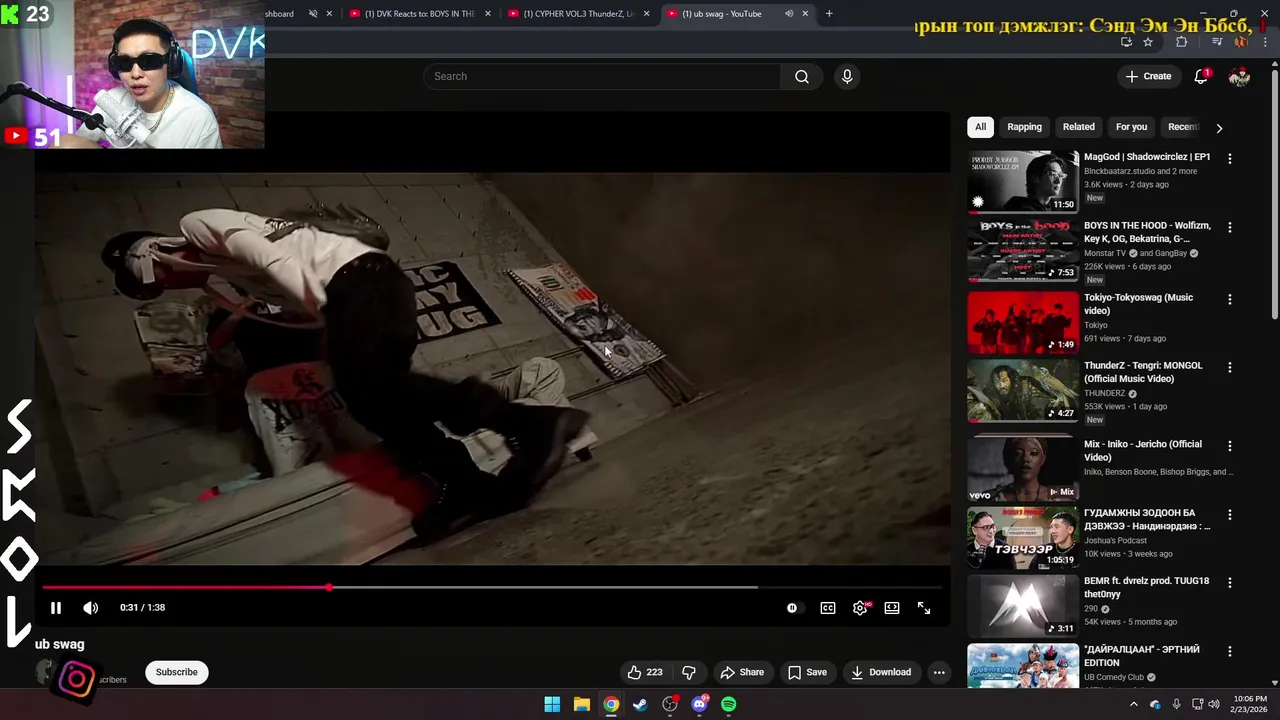
Task: Open Windows Start menu
Action: (552, 704)
